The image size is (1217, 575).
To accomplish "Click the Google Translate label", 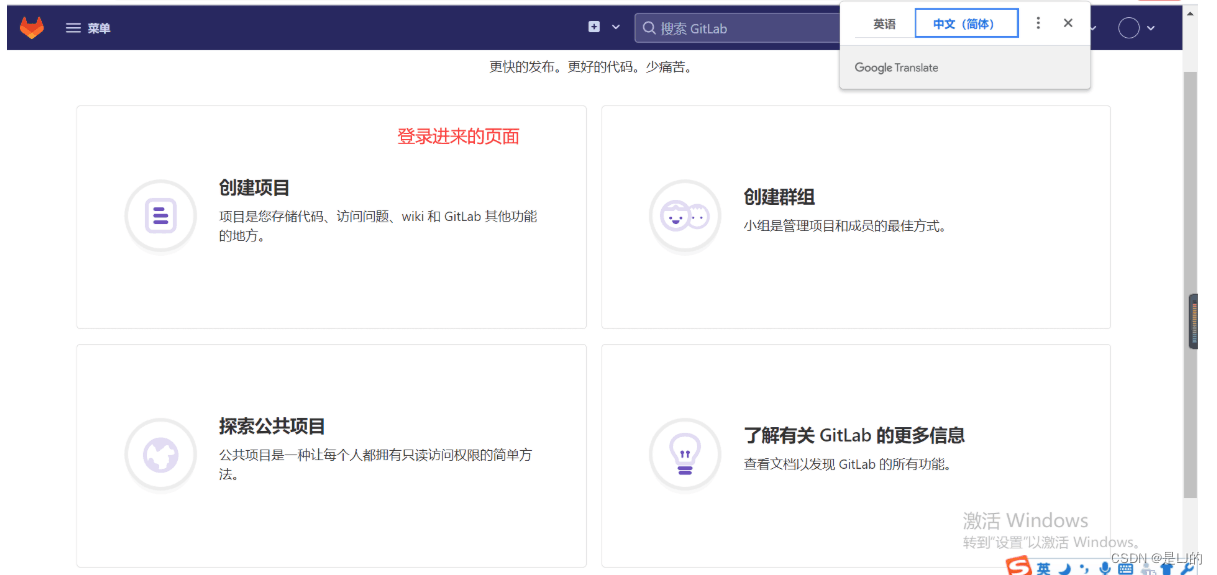I will (x=896, y=68).
